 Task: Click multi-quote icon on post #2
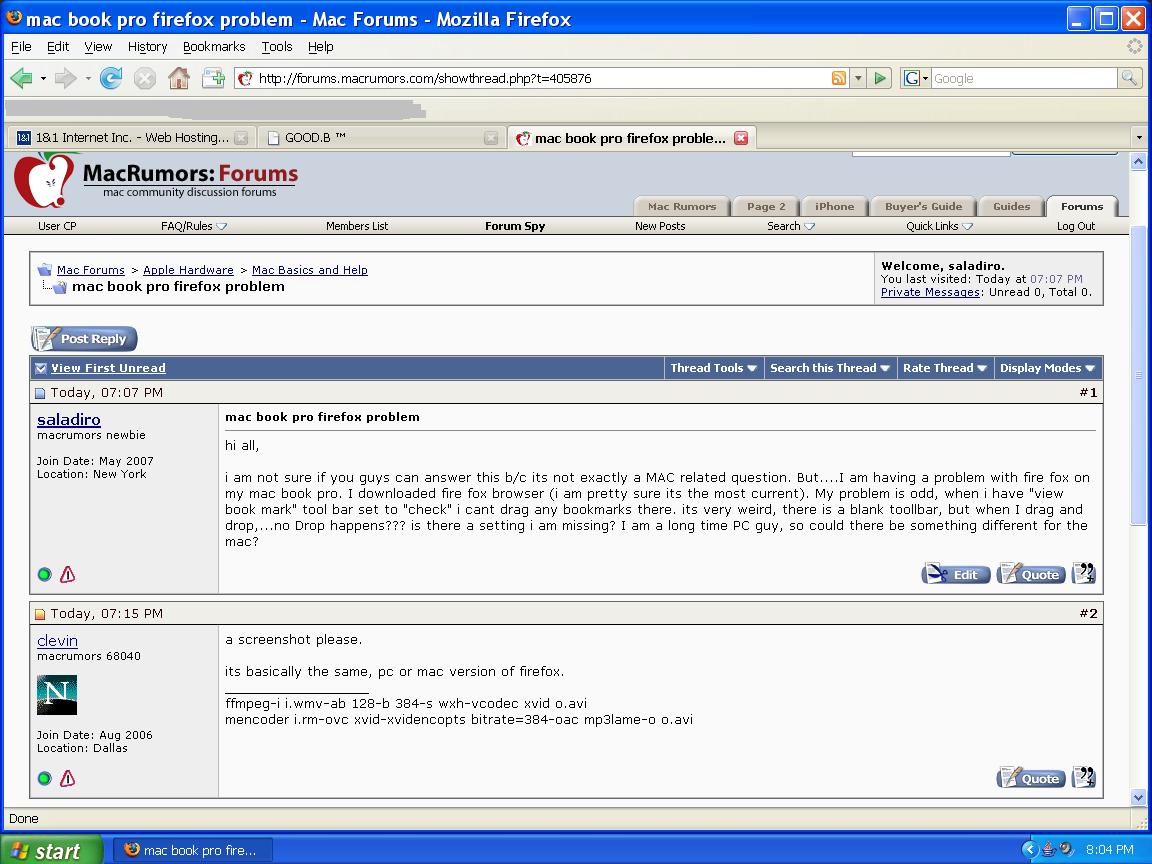(x=1084, y=777)
